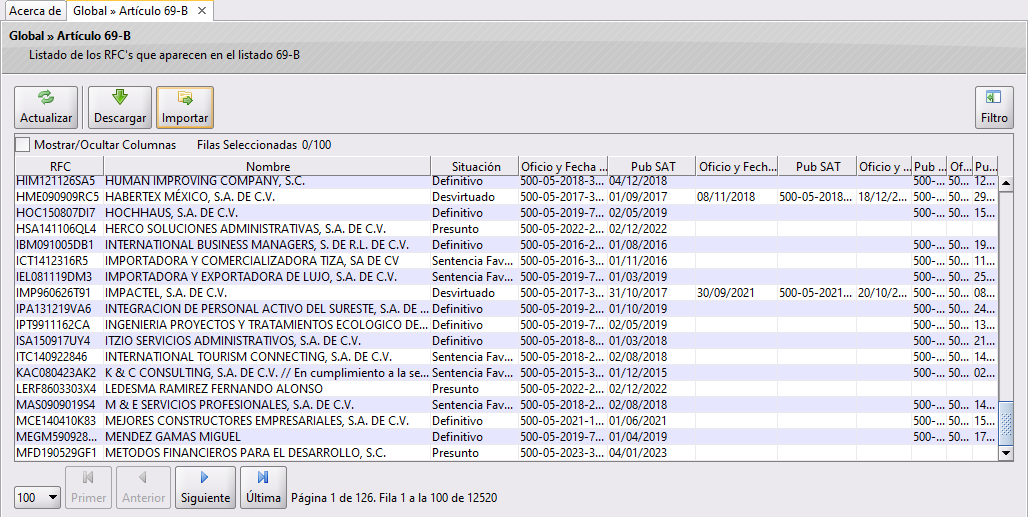Screen dimensions: 1028x517
Task: Select row IMPACTEL, S.A. DE C.V.
Action: [x=506, y=293]
